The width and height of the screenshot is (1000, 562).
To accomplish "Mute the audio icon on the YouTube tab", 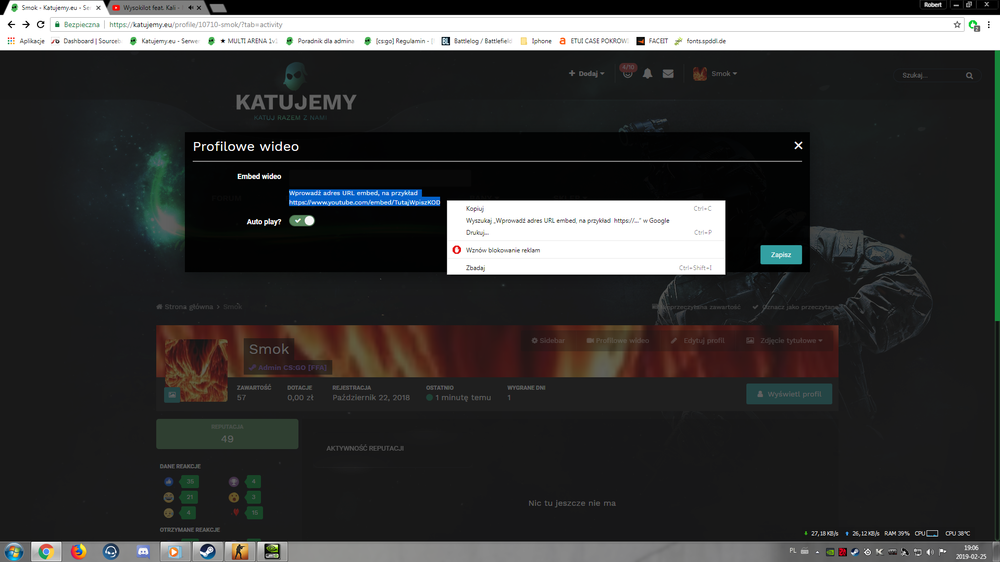I will tap(190, 8).
